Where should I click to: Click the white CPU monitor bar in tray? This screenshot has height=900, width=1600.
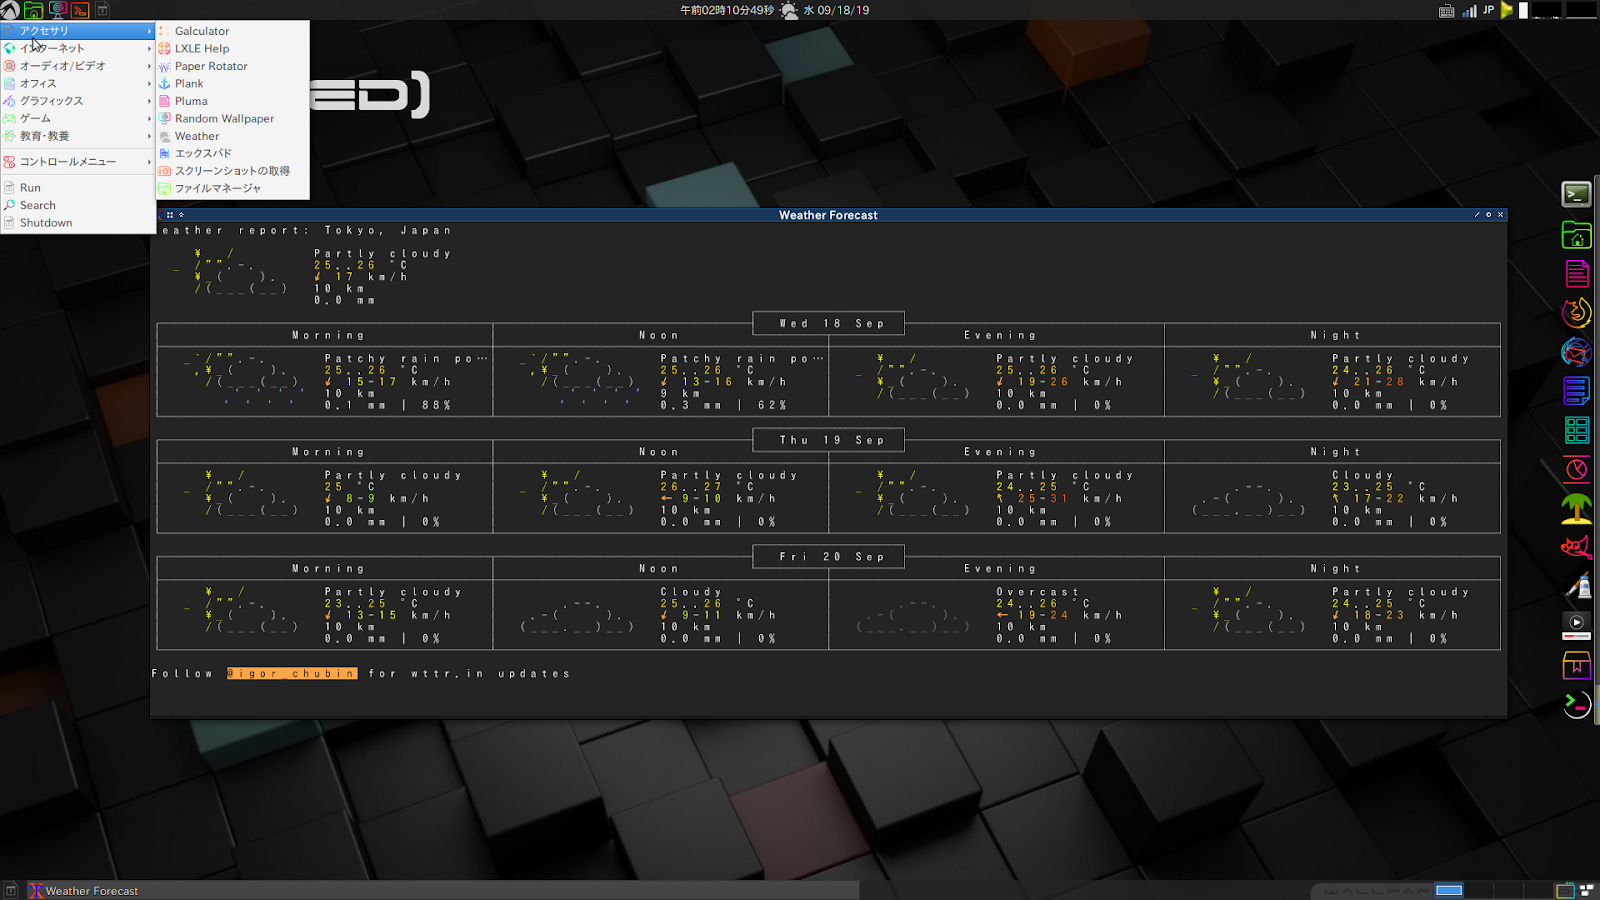coord(1523,10)
